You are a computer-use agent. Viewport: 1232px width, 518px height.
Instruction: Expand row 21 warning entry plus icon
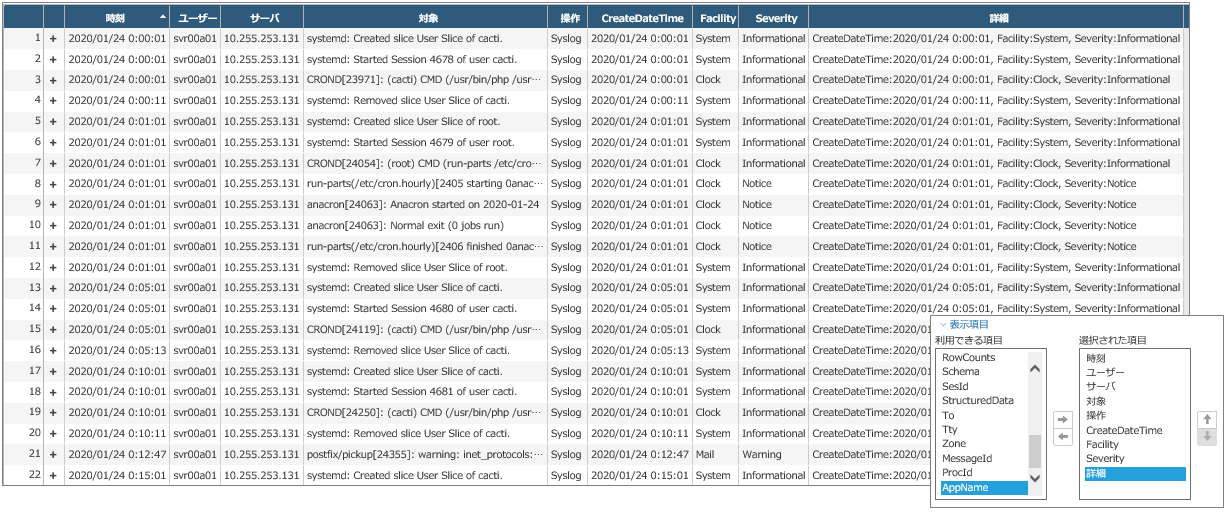click(x=54, y=455)
